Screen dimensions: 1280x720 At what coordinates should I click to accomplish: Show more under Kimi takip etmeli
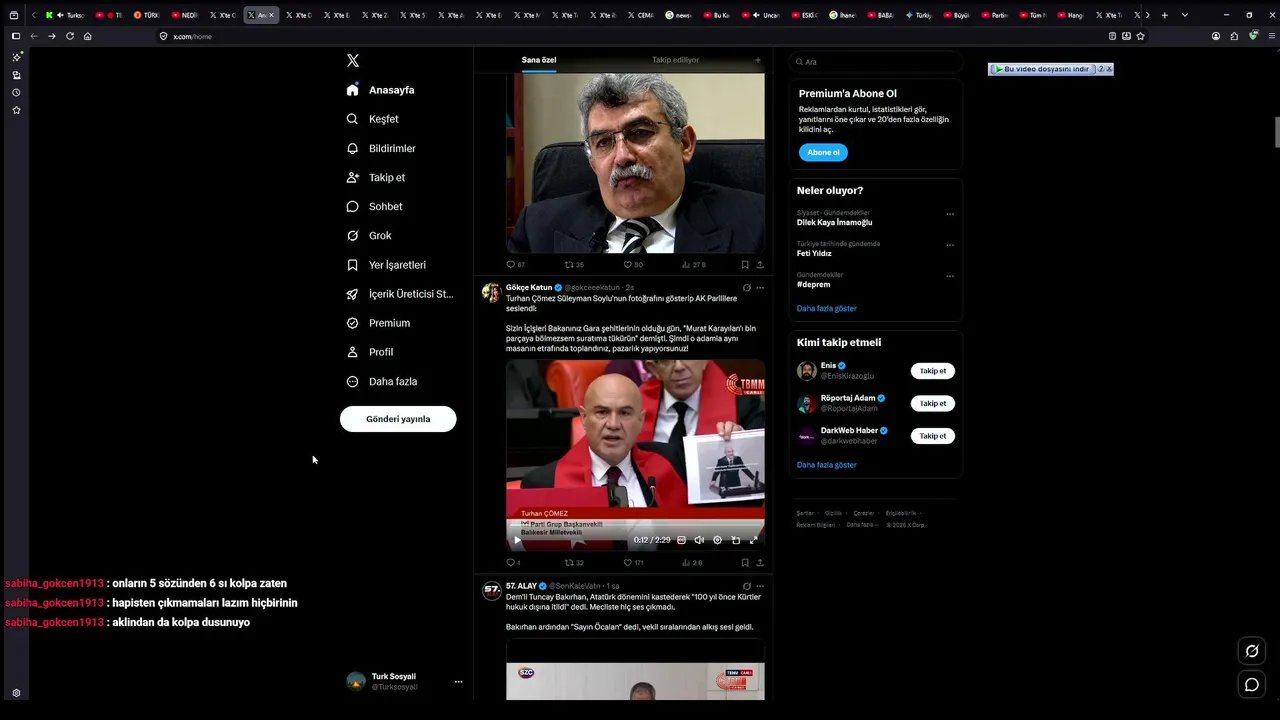827,465
